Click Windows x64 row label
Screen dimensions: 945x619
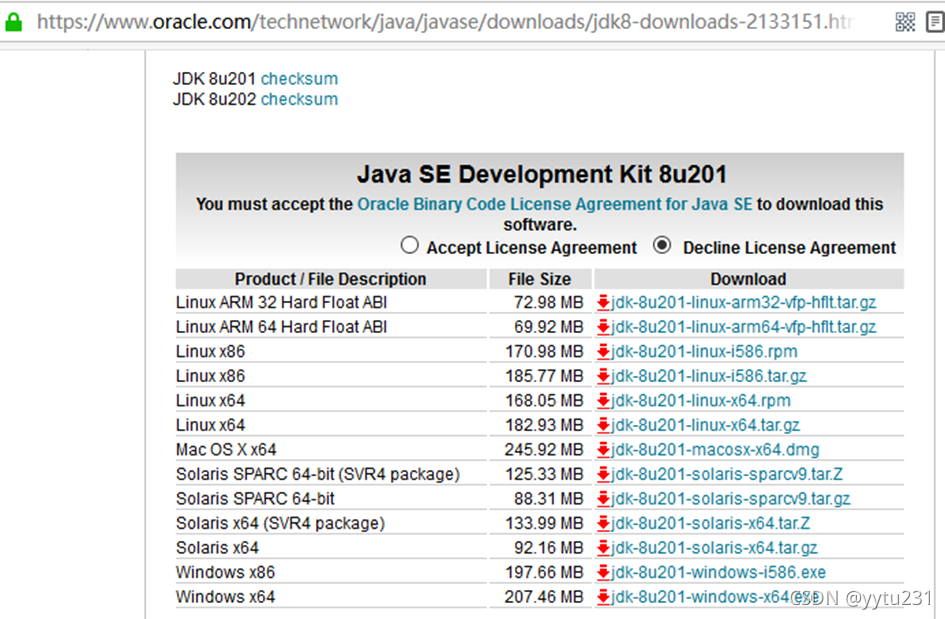point(225,597)
